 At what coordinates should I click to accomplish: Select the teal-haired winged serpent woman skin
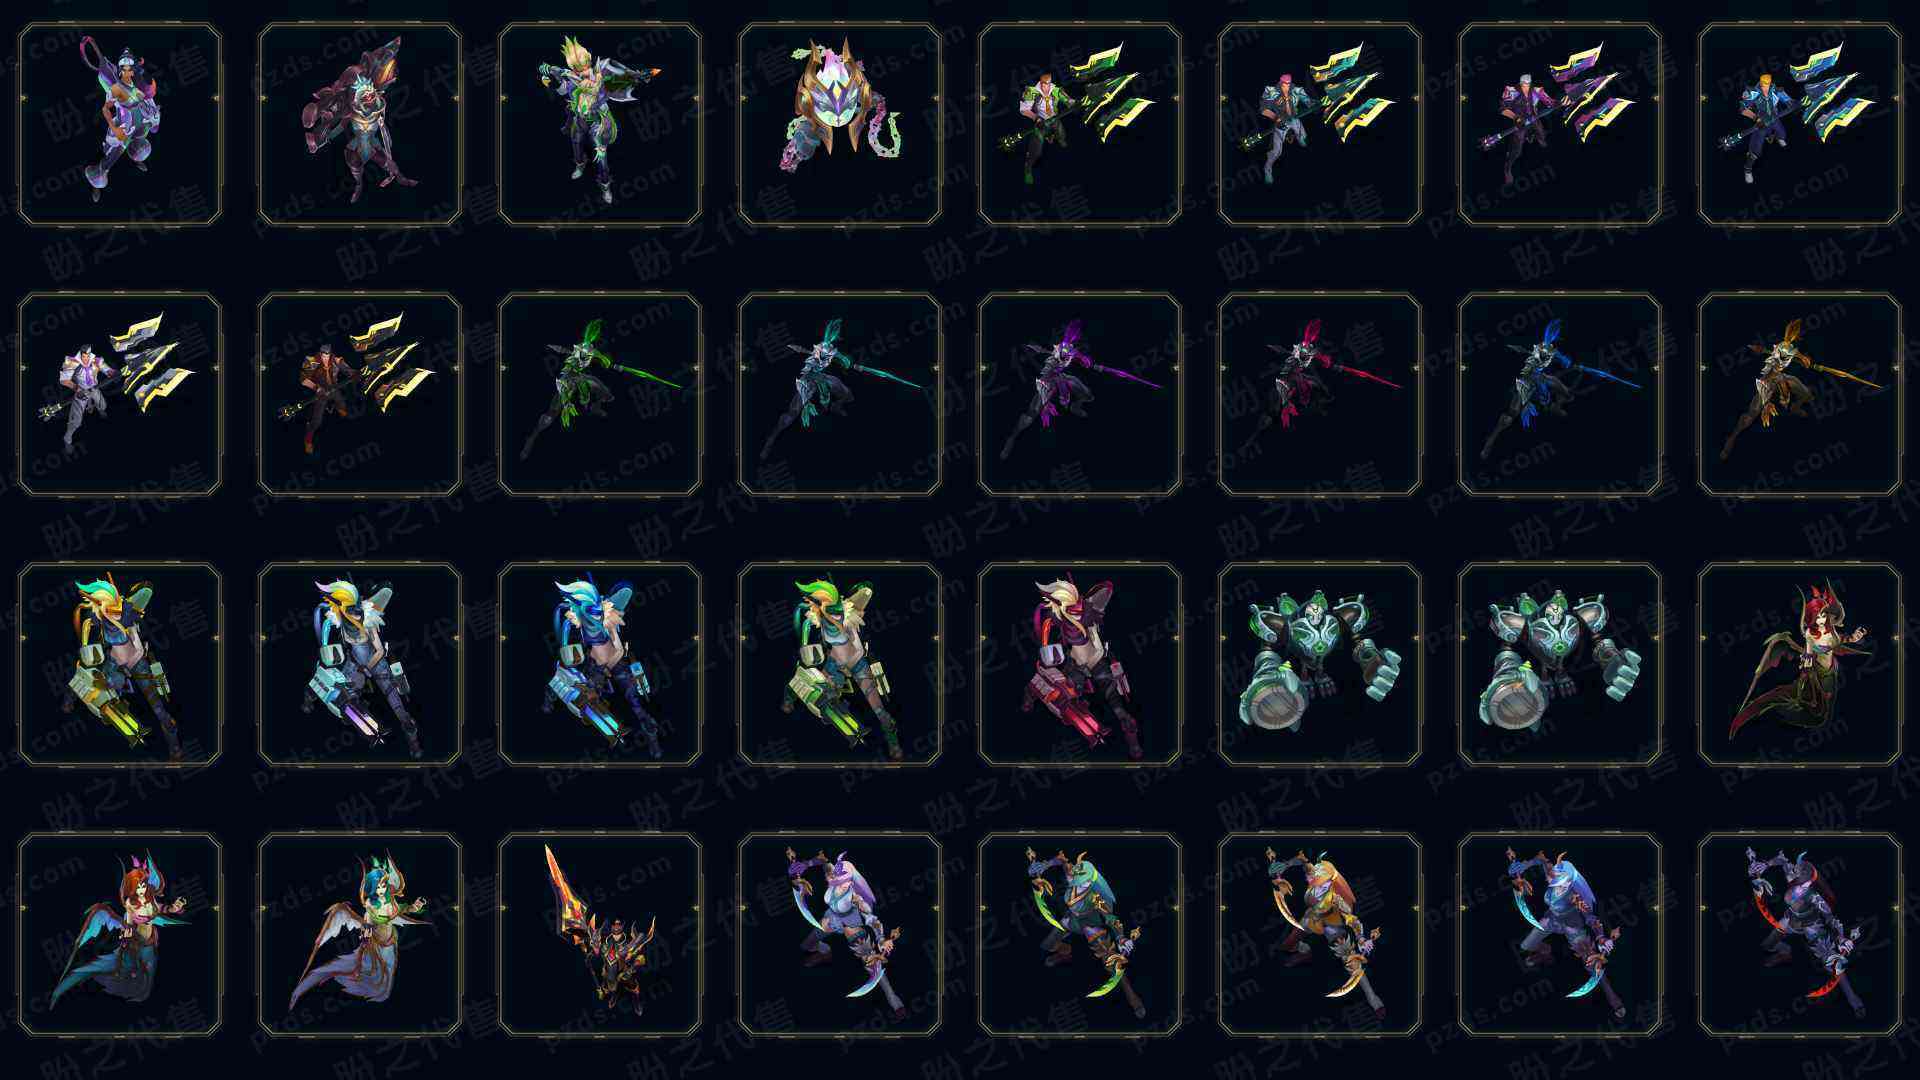(x=360, y=934)
